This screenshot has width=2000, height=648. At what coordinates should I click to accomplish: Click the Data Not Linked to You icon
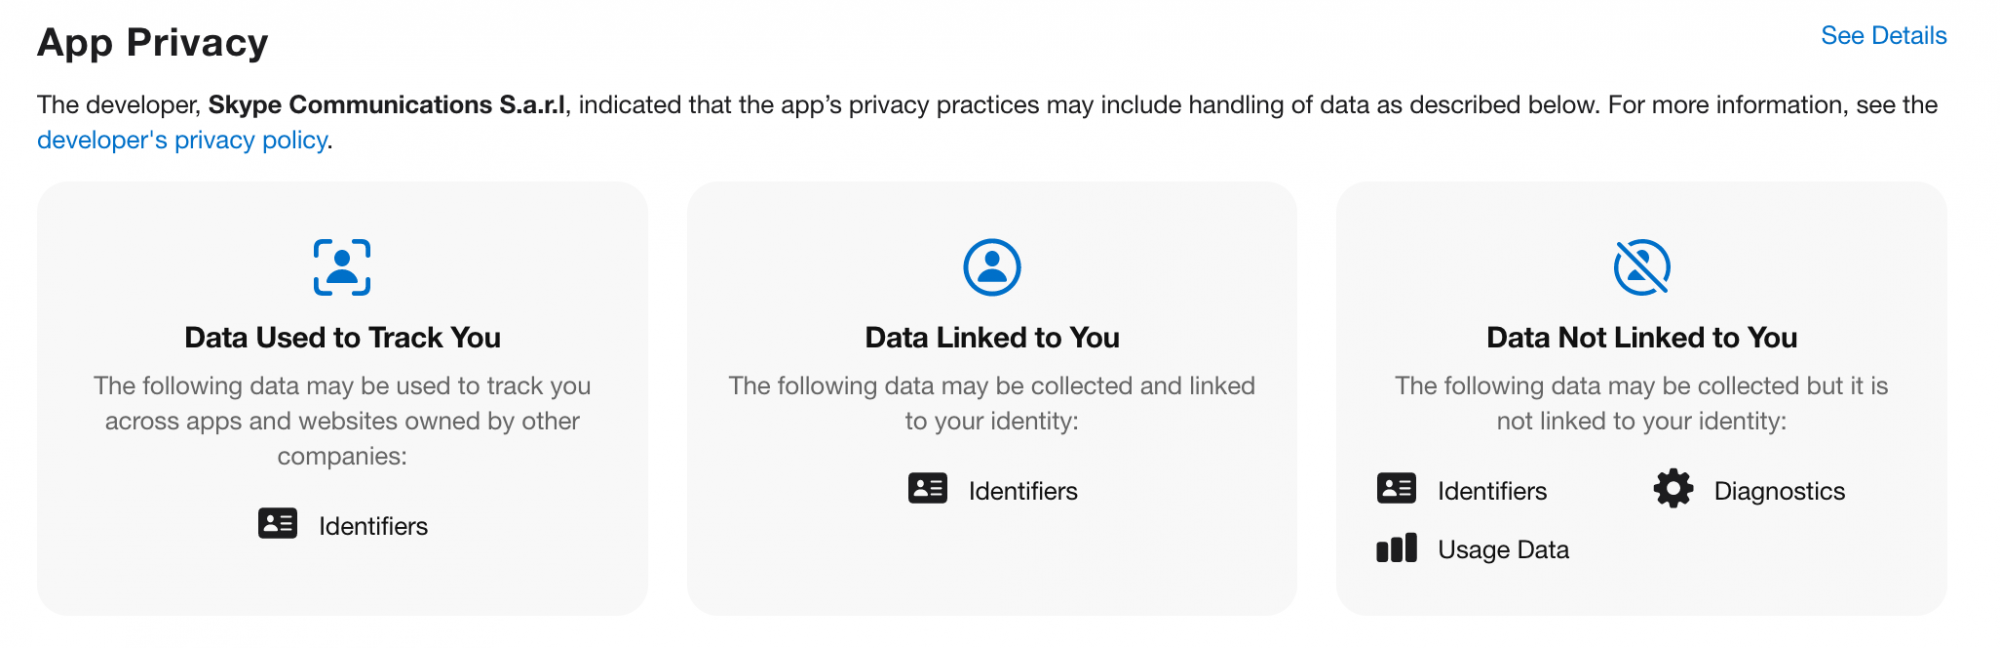click(x=1642, y=267)
